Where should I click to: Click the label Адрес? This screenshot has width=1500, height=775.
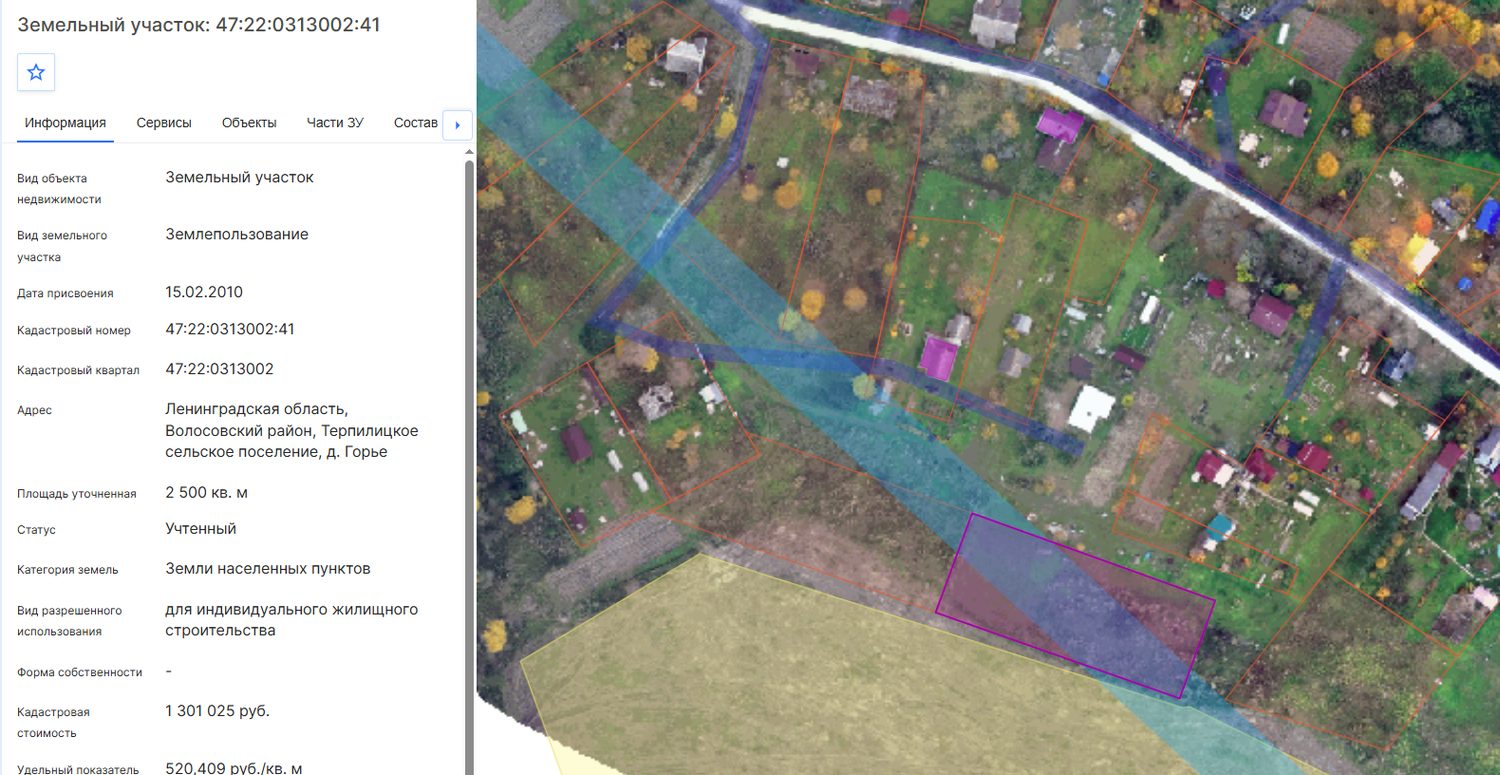point(35,410)
